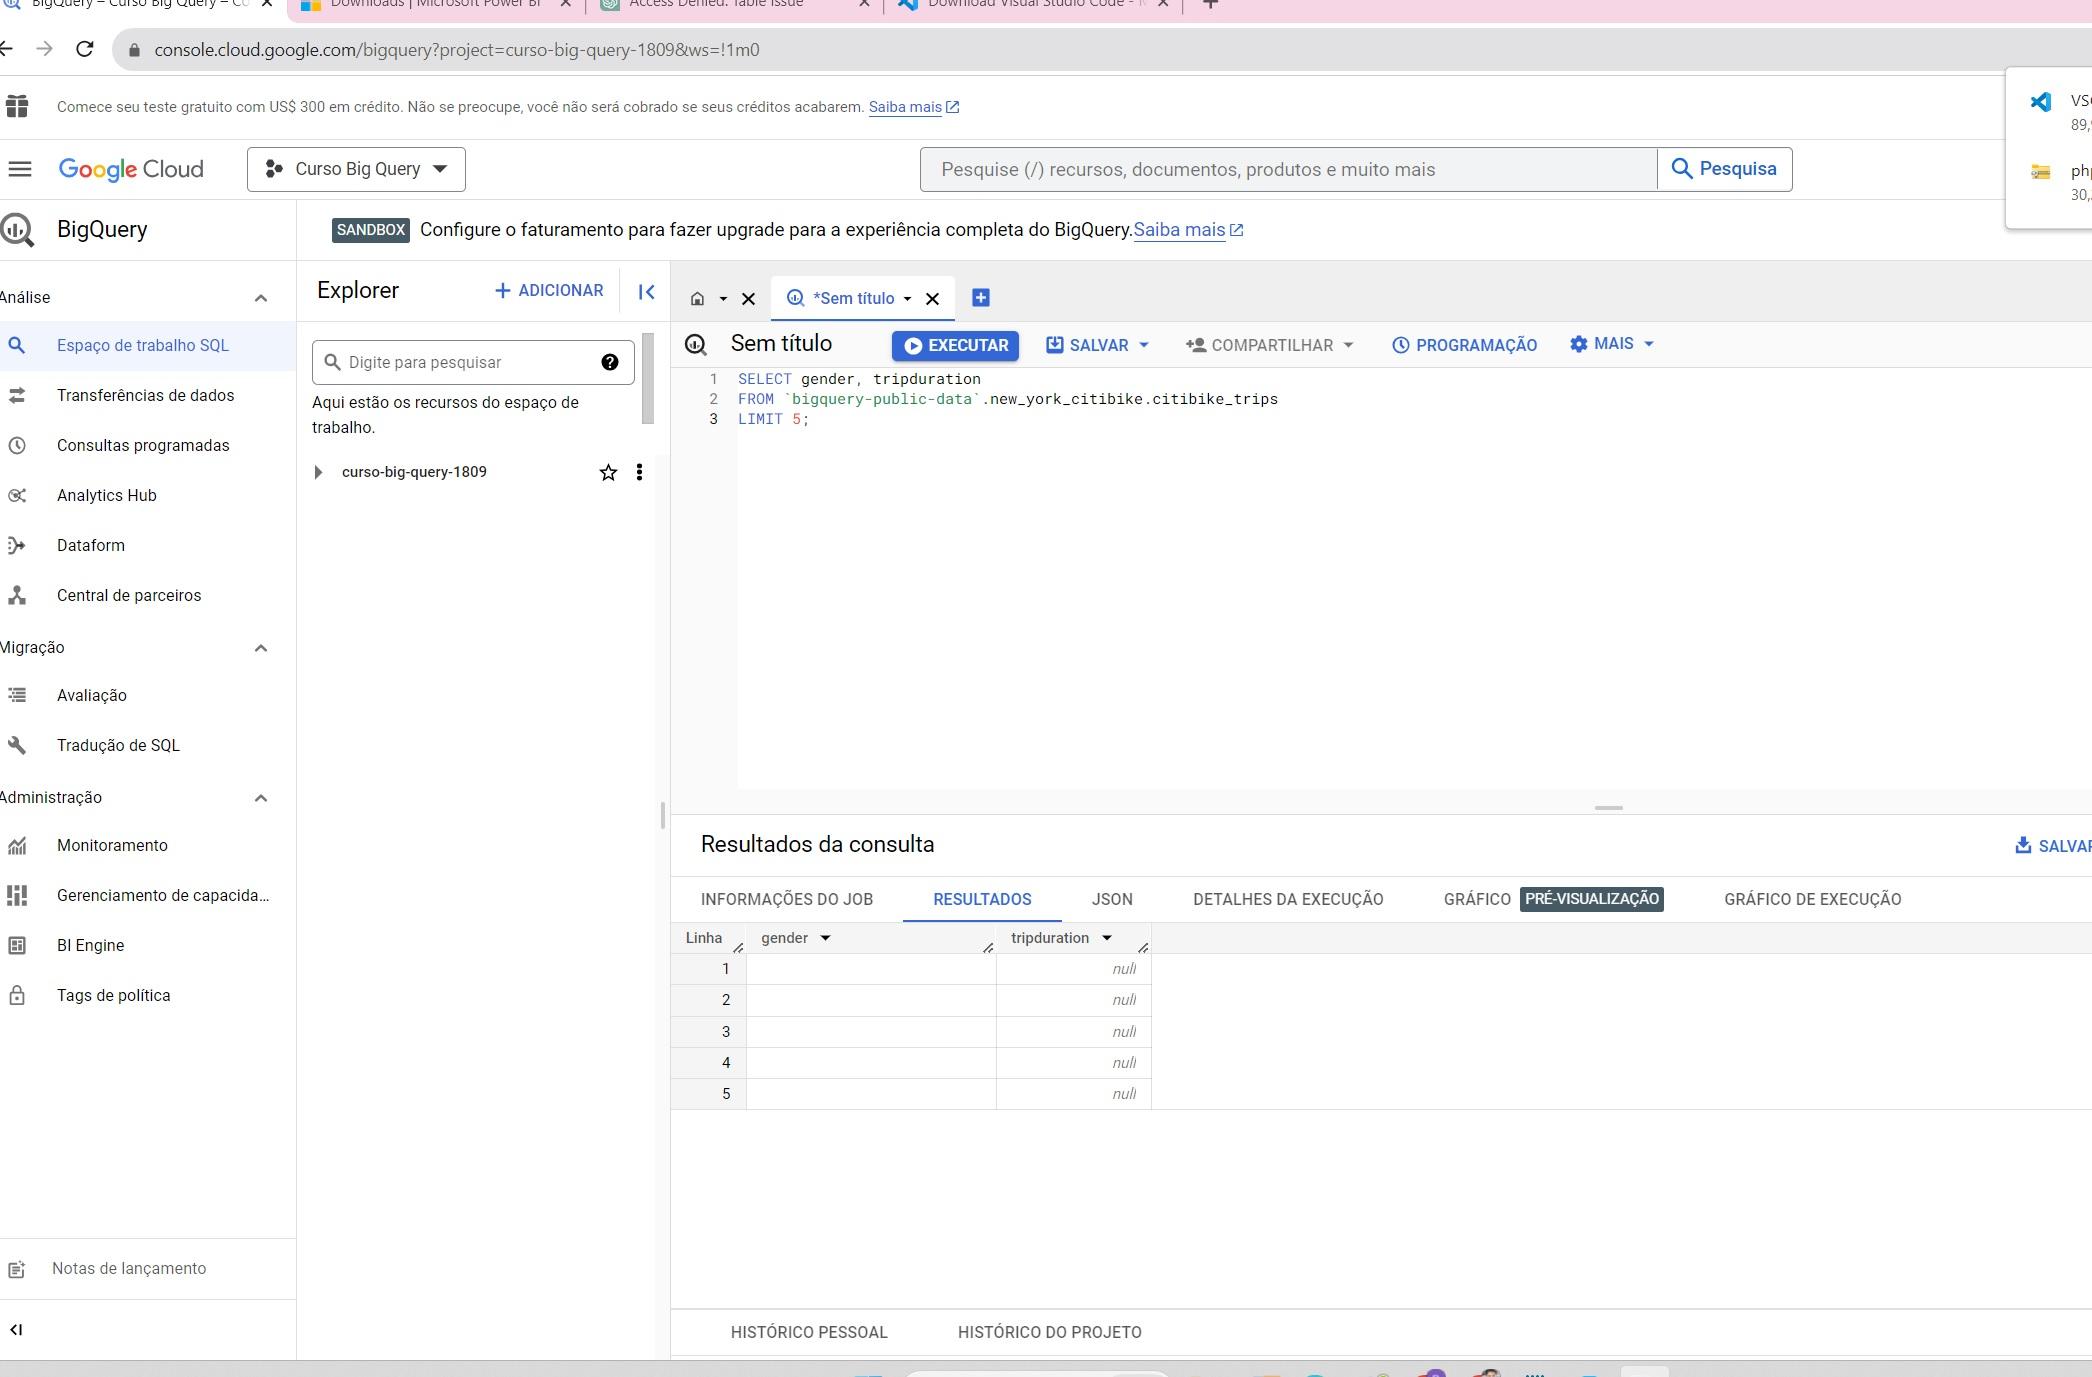2092x1377 pixels.
Task: Open Tags de política
Action: (x=113, y=995)
